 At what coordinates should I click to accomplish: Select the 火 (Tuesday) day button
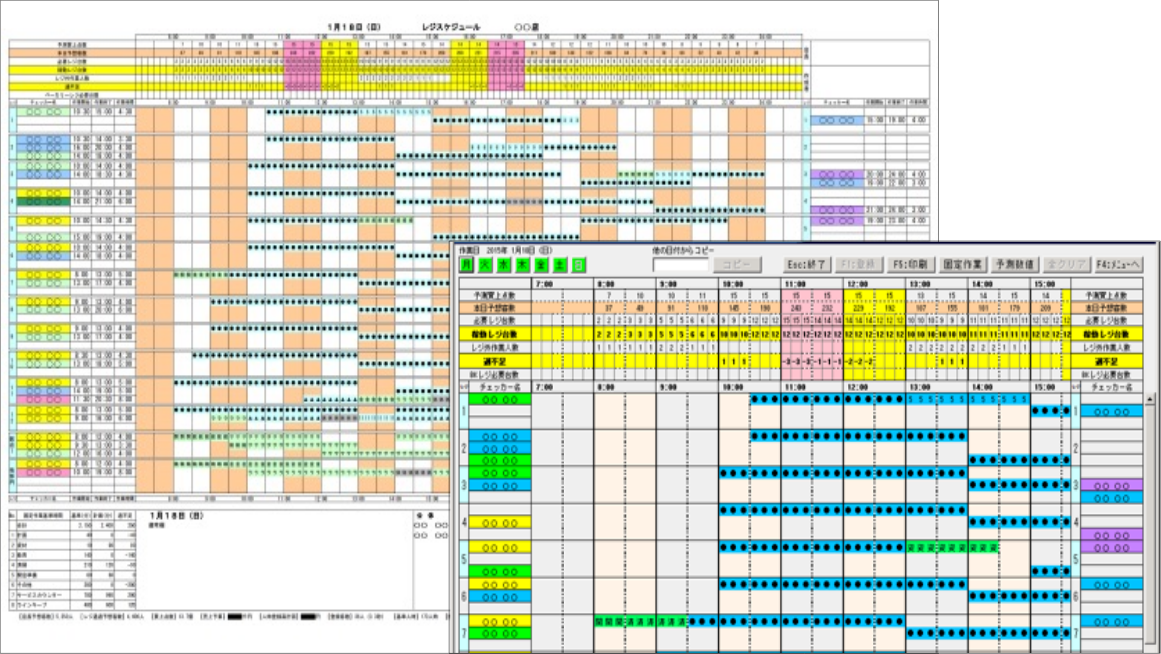tap(485, 264)
